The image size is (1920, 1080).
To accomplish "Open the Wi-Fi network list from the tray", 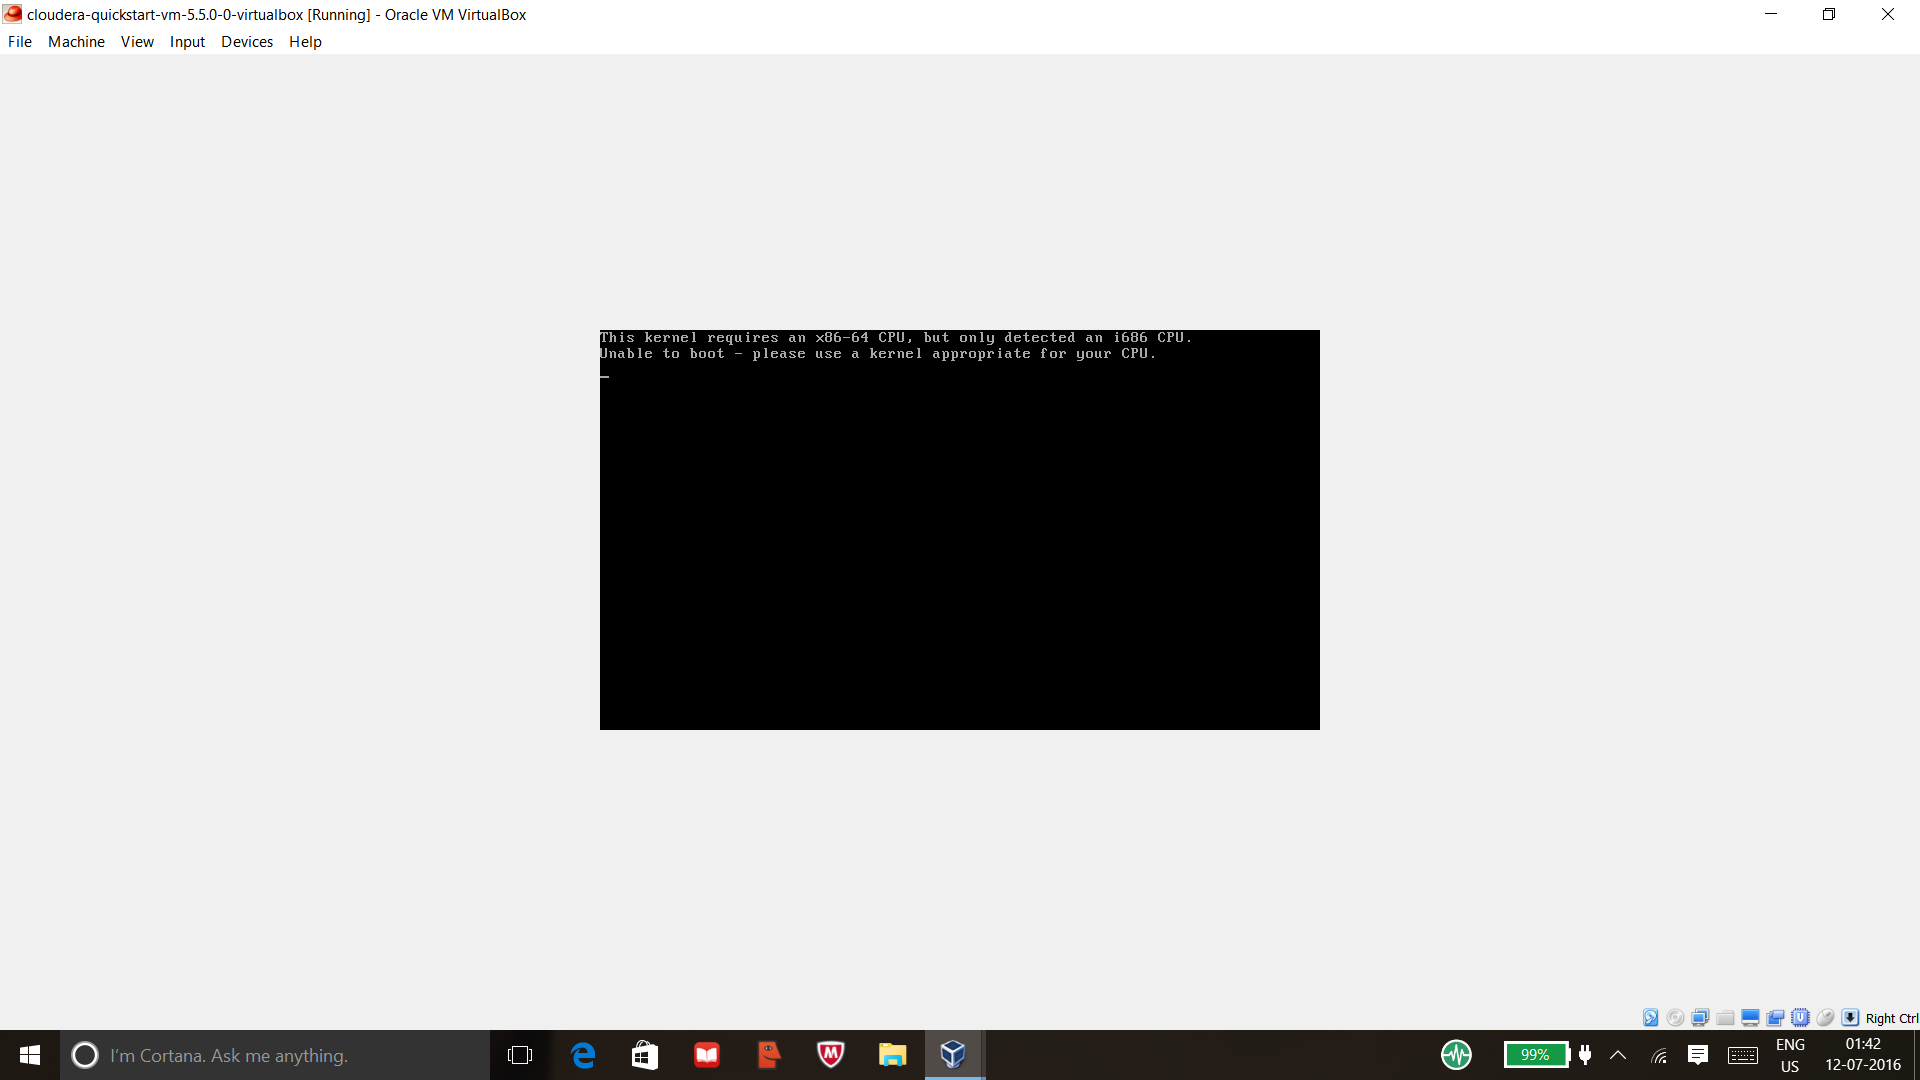I will [x=1658, y=1055].
